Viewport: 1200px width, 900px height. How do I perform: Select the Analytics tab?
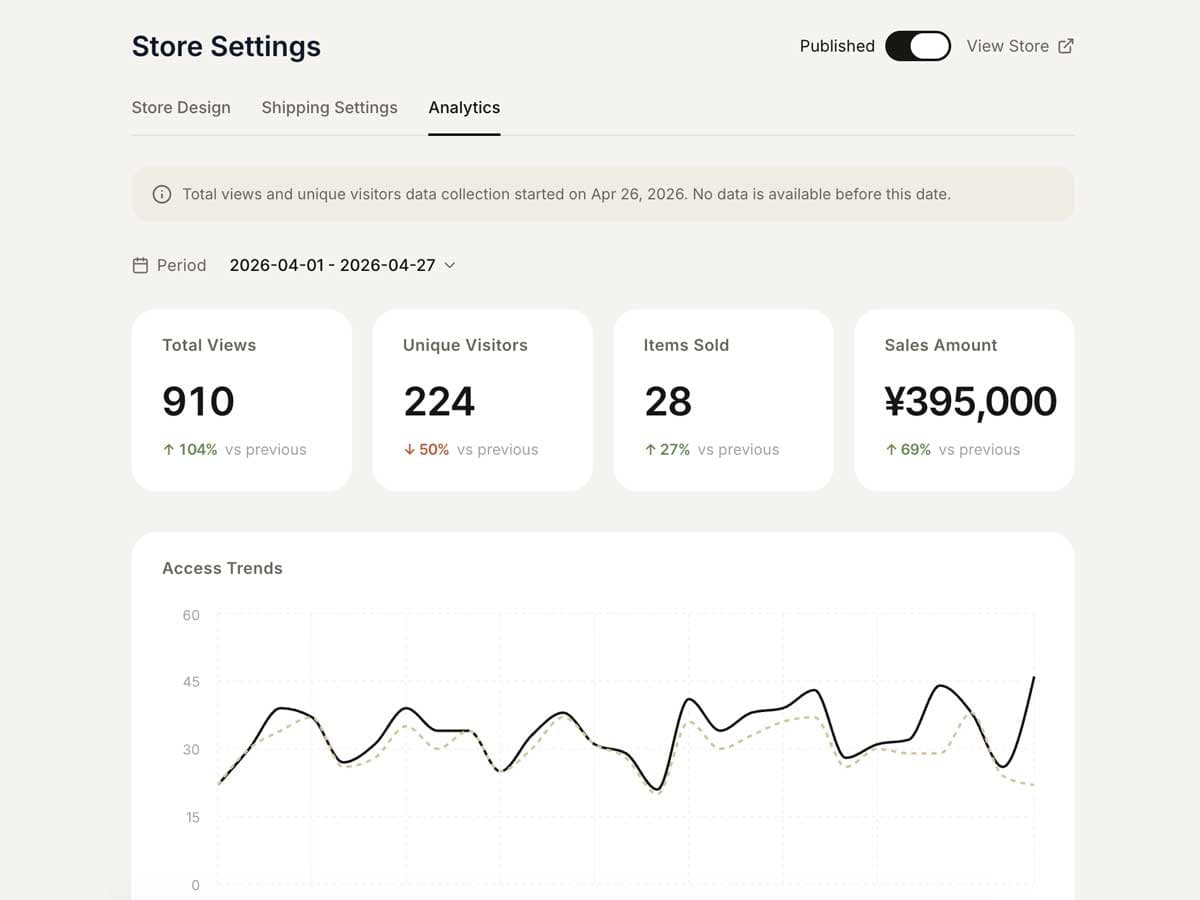click(464, 107)
